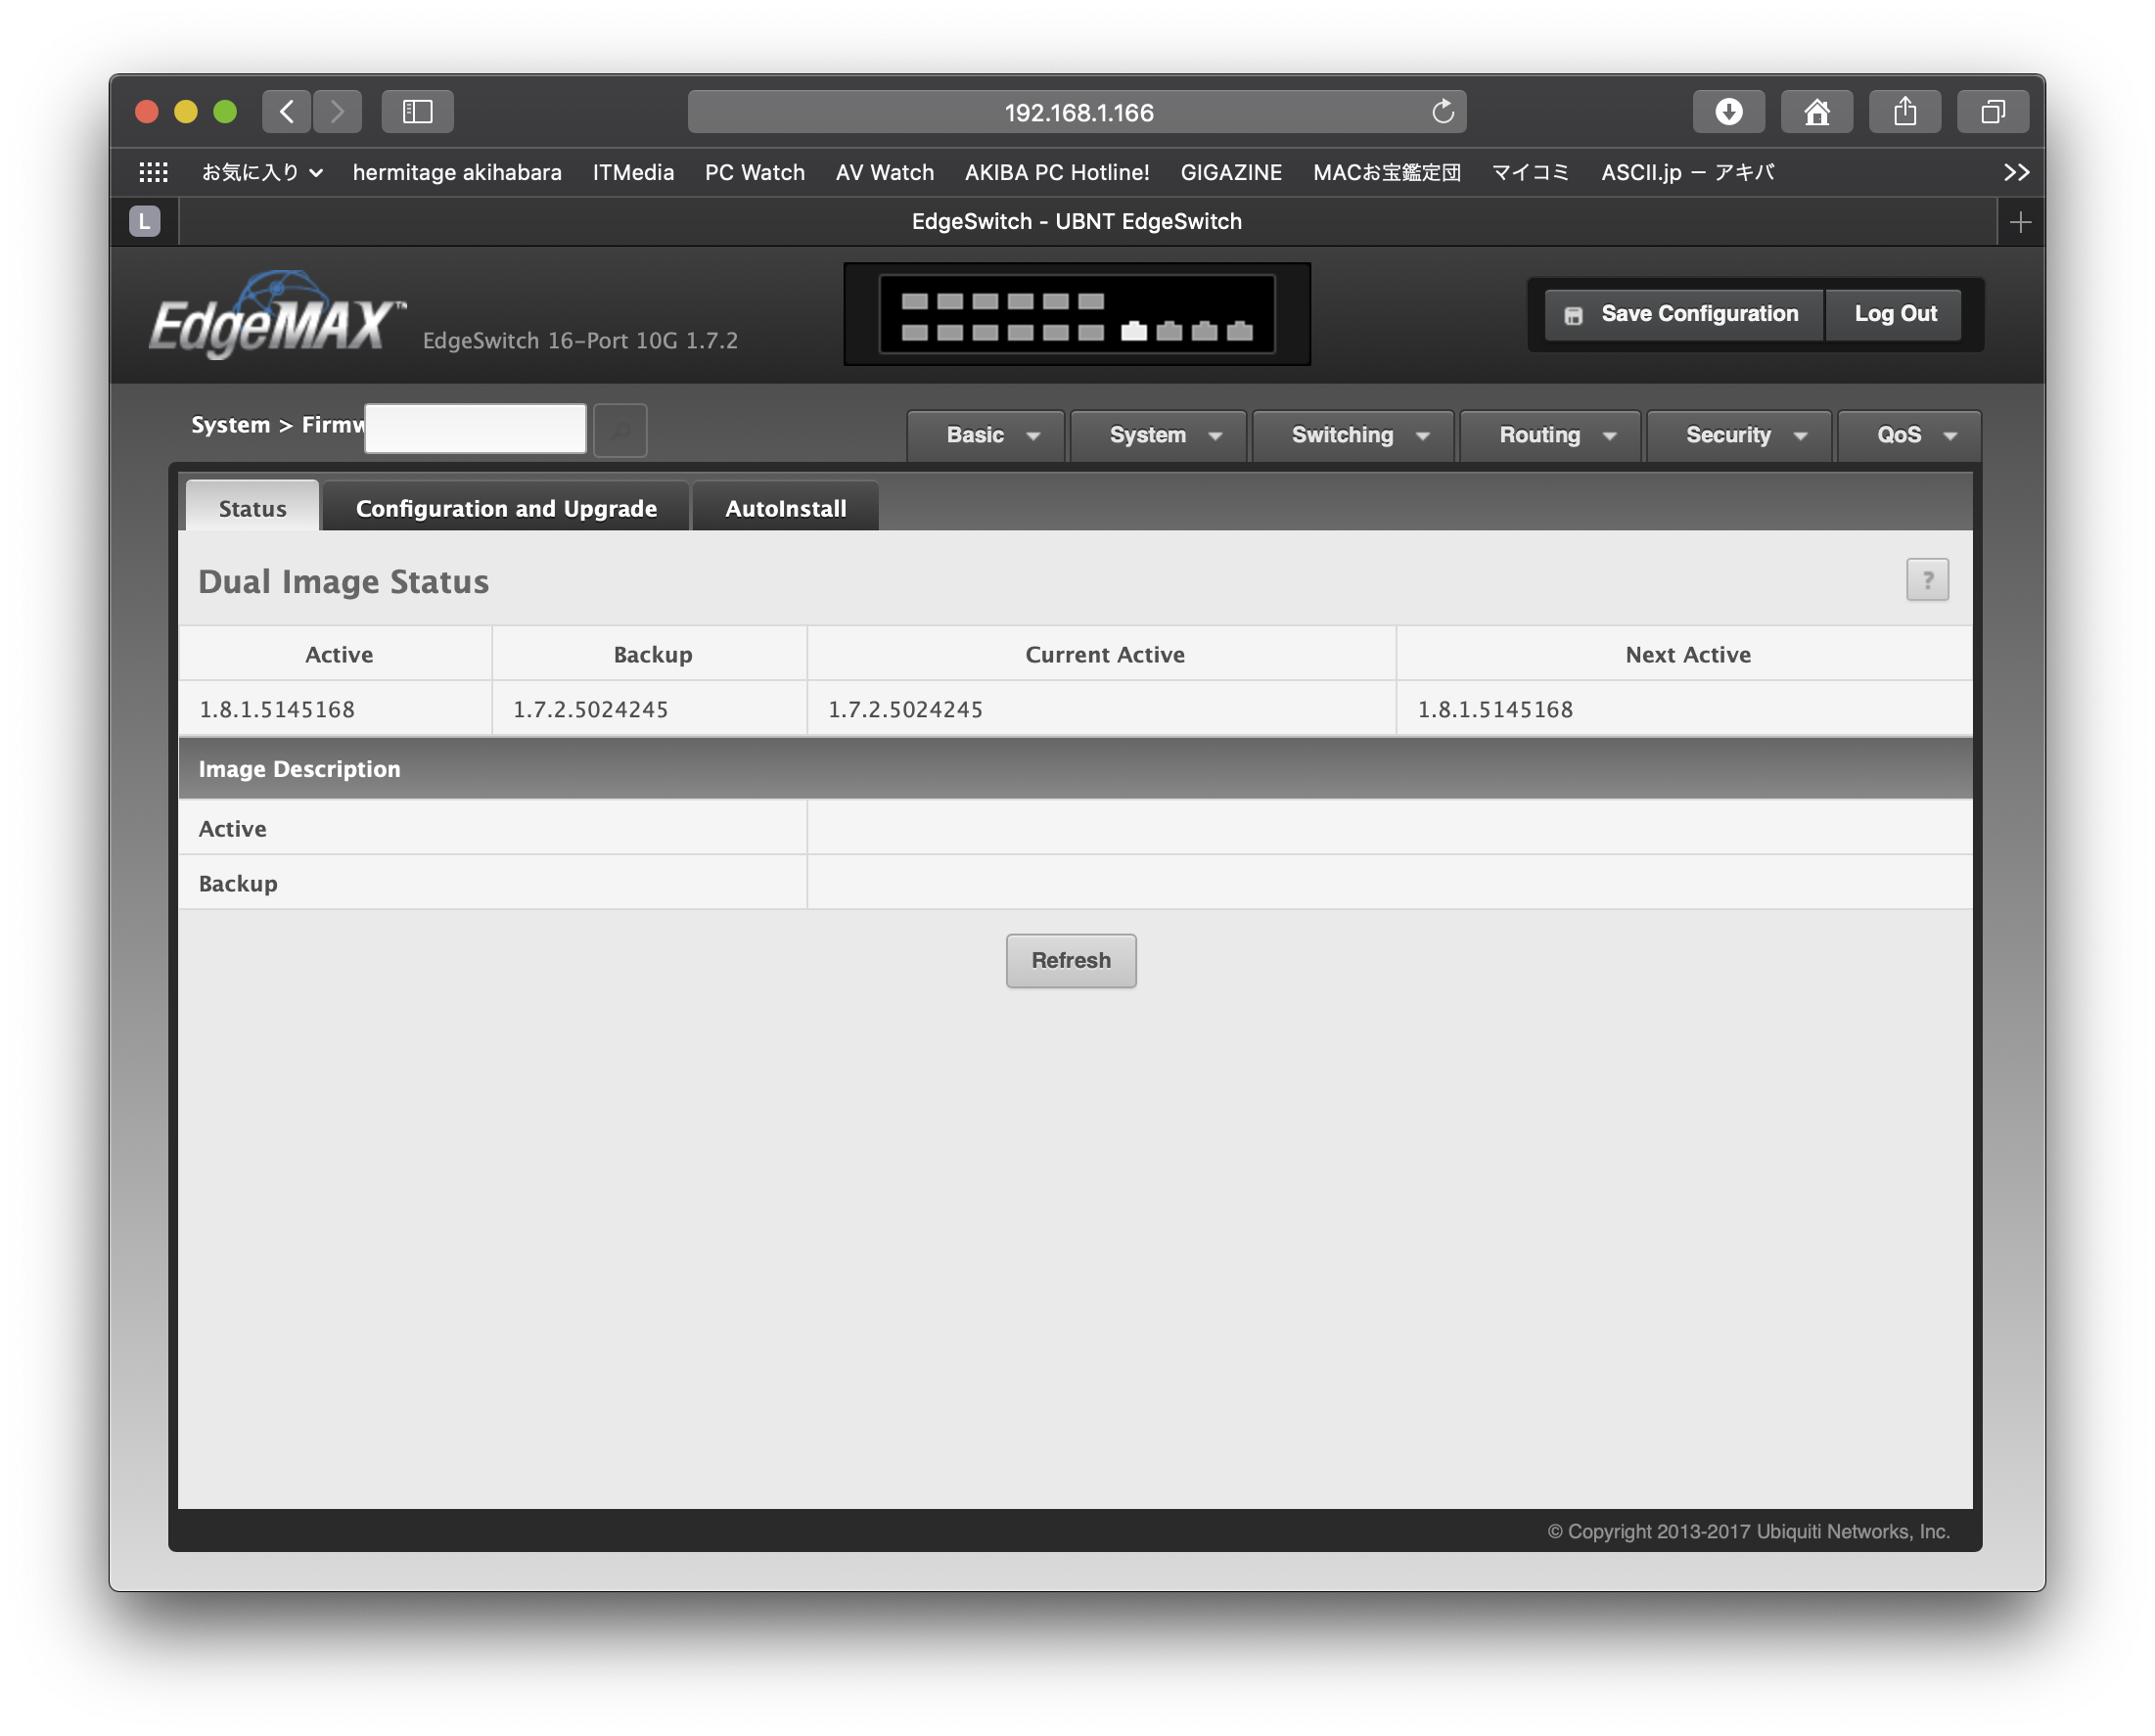Screen dimensions: 2155x1736
Task: Open the Share icon in toolbar
Action: tap(1904, 111)
